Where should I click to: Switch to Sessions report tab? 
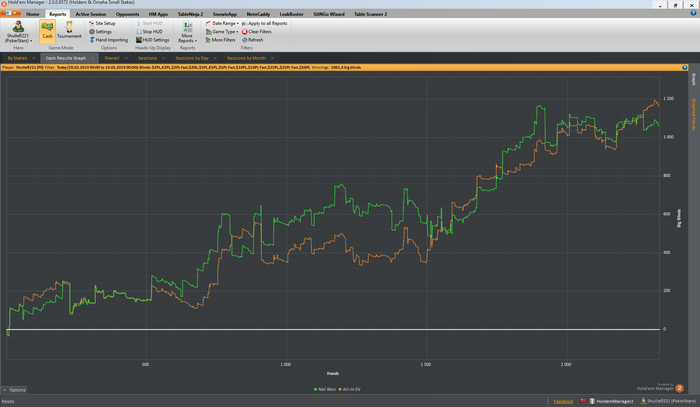pyautogui.click(x=147, y=58)
